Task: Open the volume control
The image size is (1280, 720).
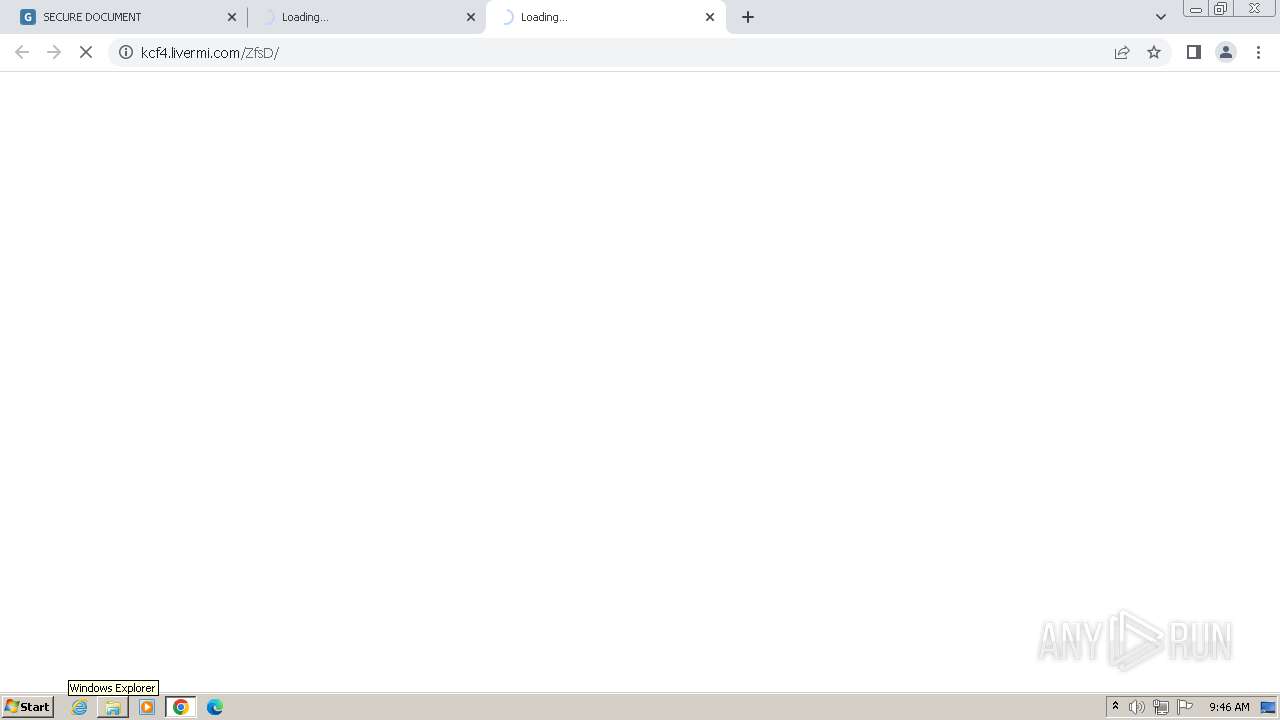Action: 1137,707
